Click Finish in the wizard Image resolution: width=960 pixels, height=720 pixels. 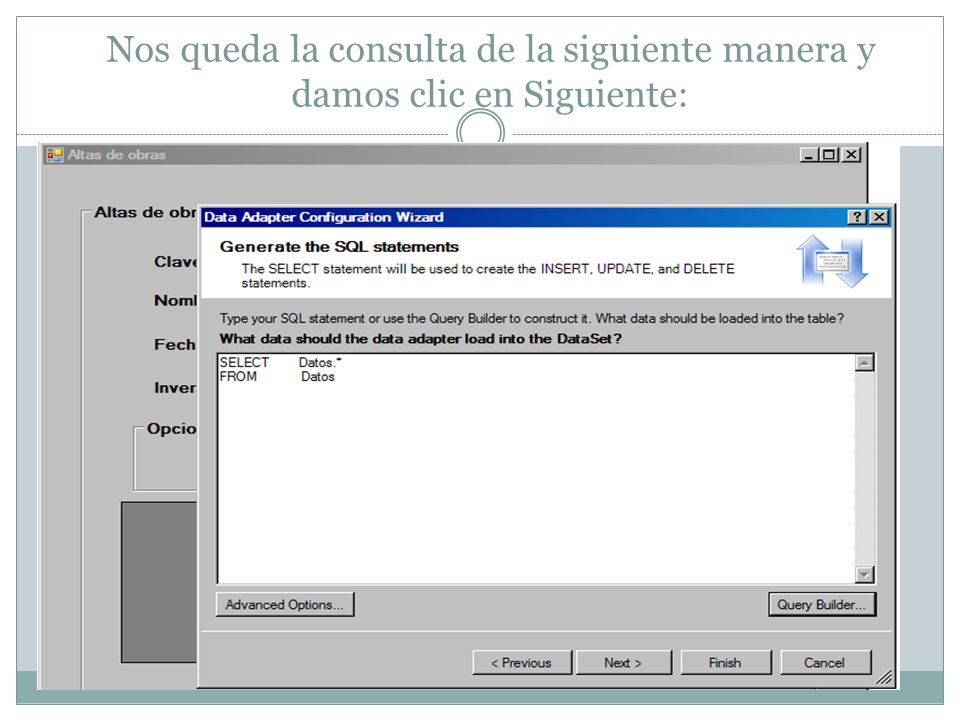coord(726,662)
